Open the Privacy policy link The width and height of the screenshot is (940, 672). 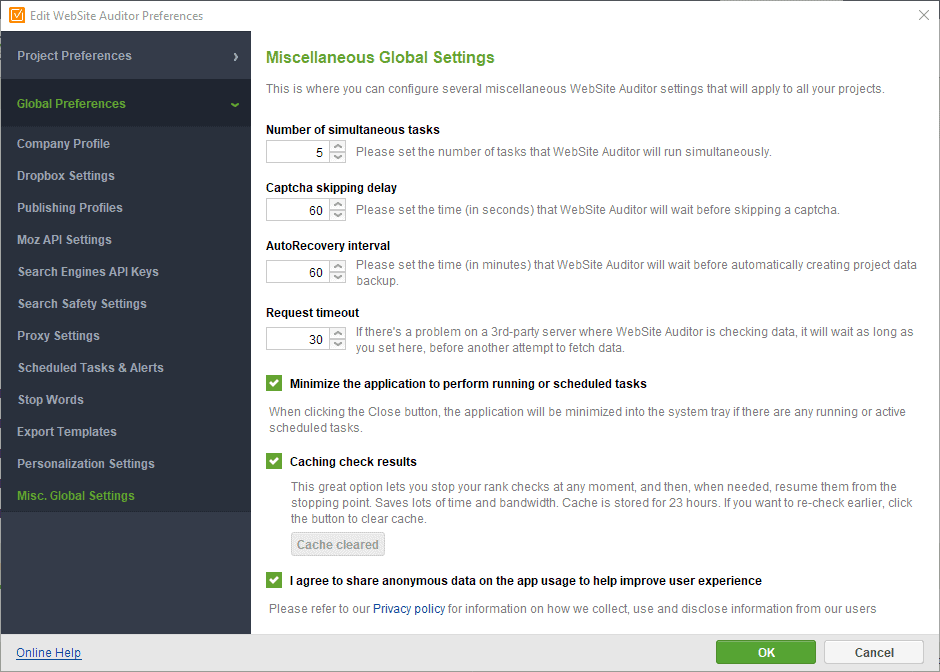409,608
